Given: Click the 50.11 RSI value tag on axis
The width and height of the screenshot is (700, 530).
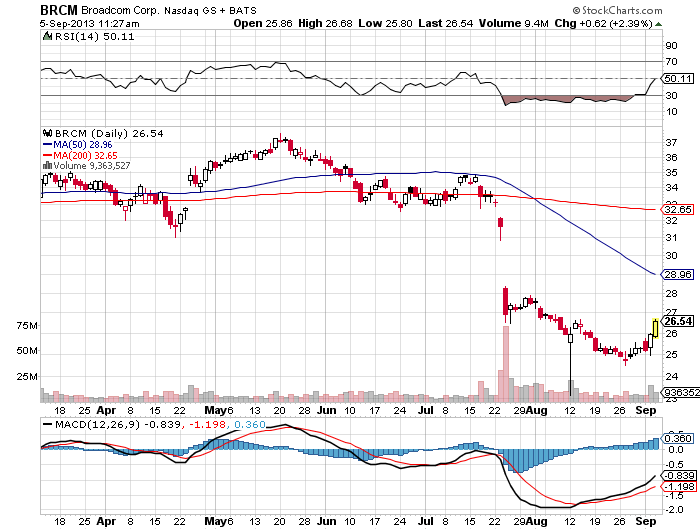Looking at the screenshot, I should [678, 79].
